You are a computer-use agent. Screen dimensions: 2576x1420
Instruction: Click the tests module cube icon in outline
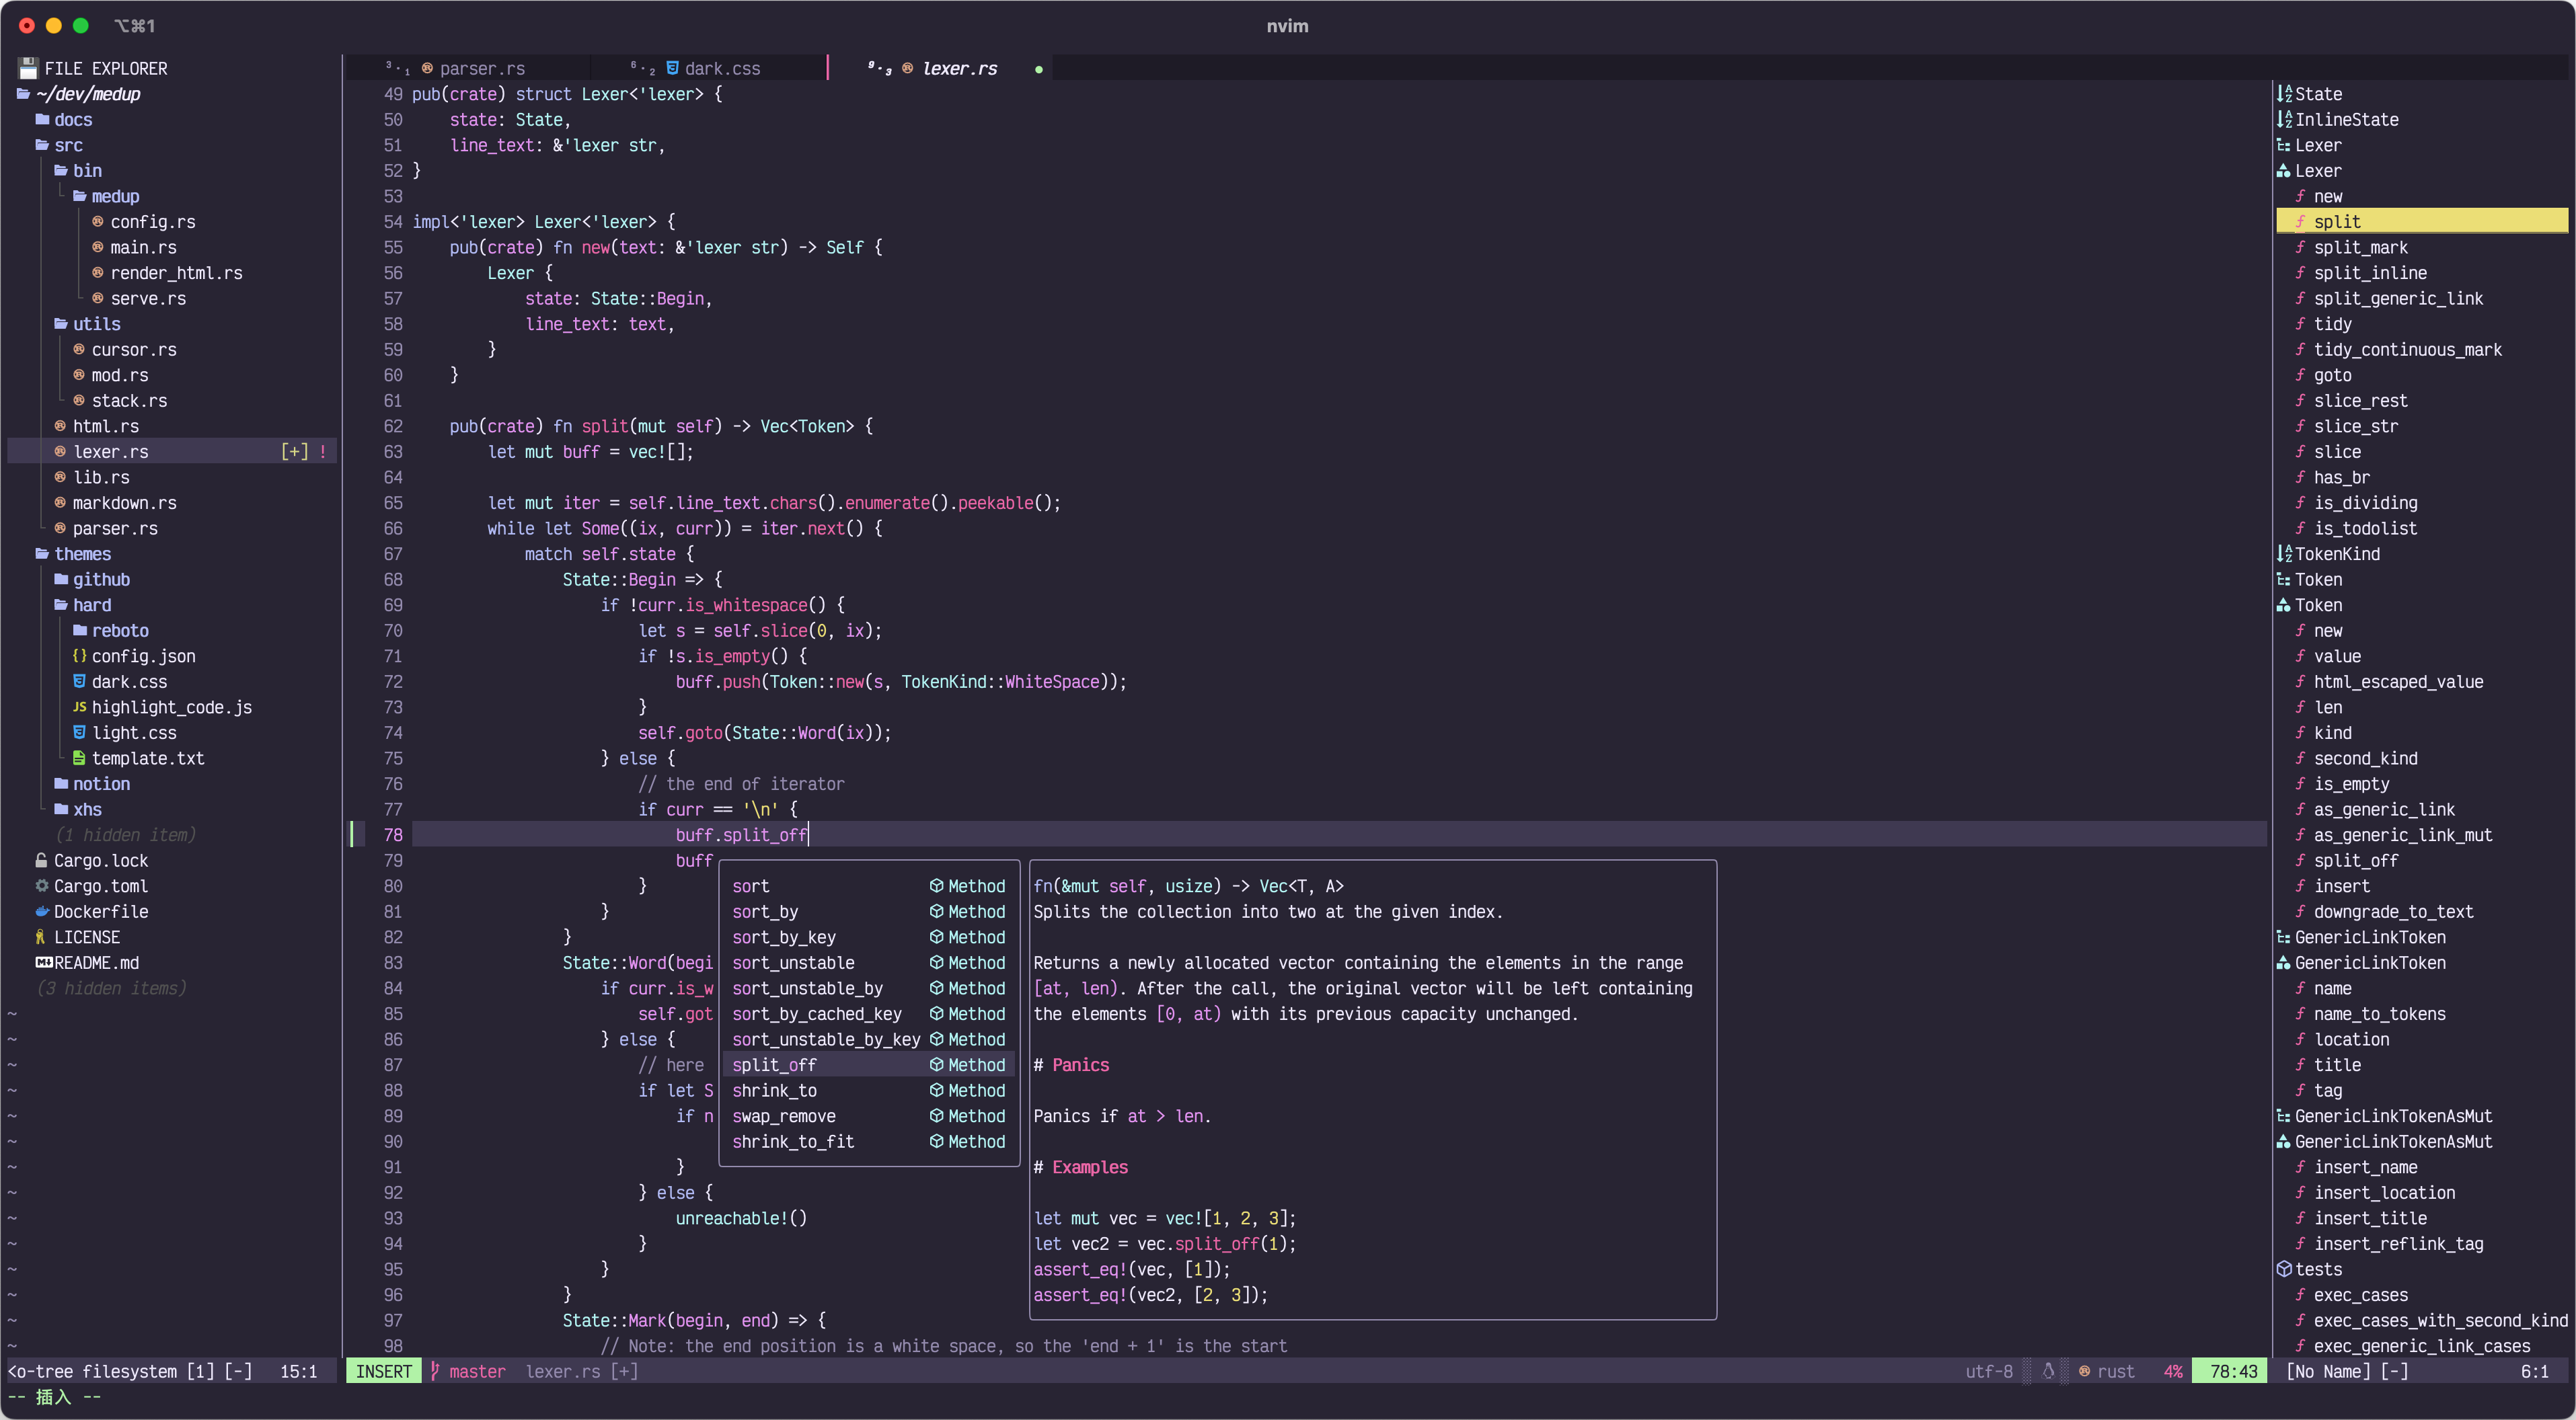pyautogui.click(x=2283, y=1268)
